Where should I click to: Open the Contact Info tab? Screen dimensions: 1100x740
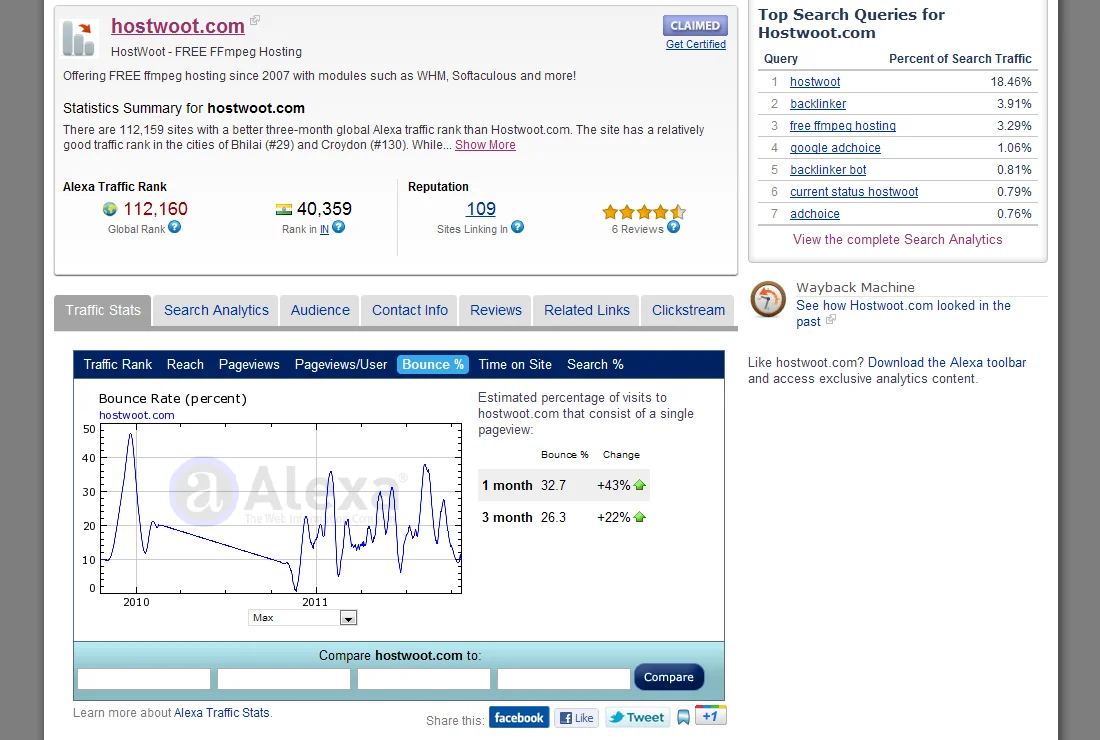[410, 310]
